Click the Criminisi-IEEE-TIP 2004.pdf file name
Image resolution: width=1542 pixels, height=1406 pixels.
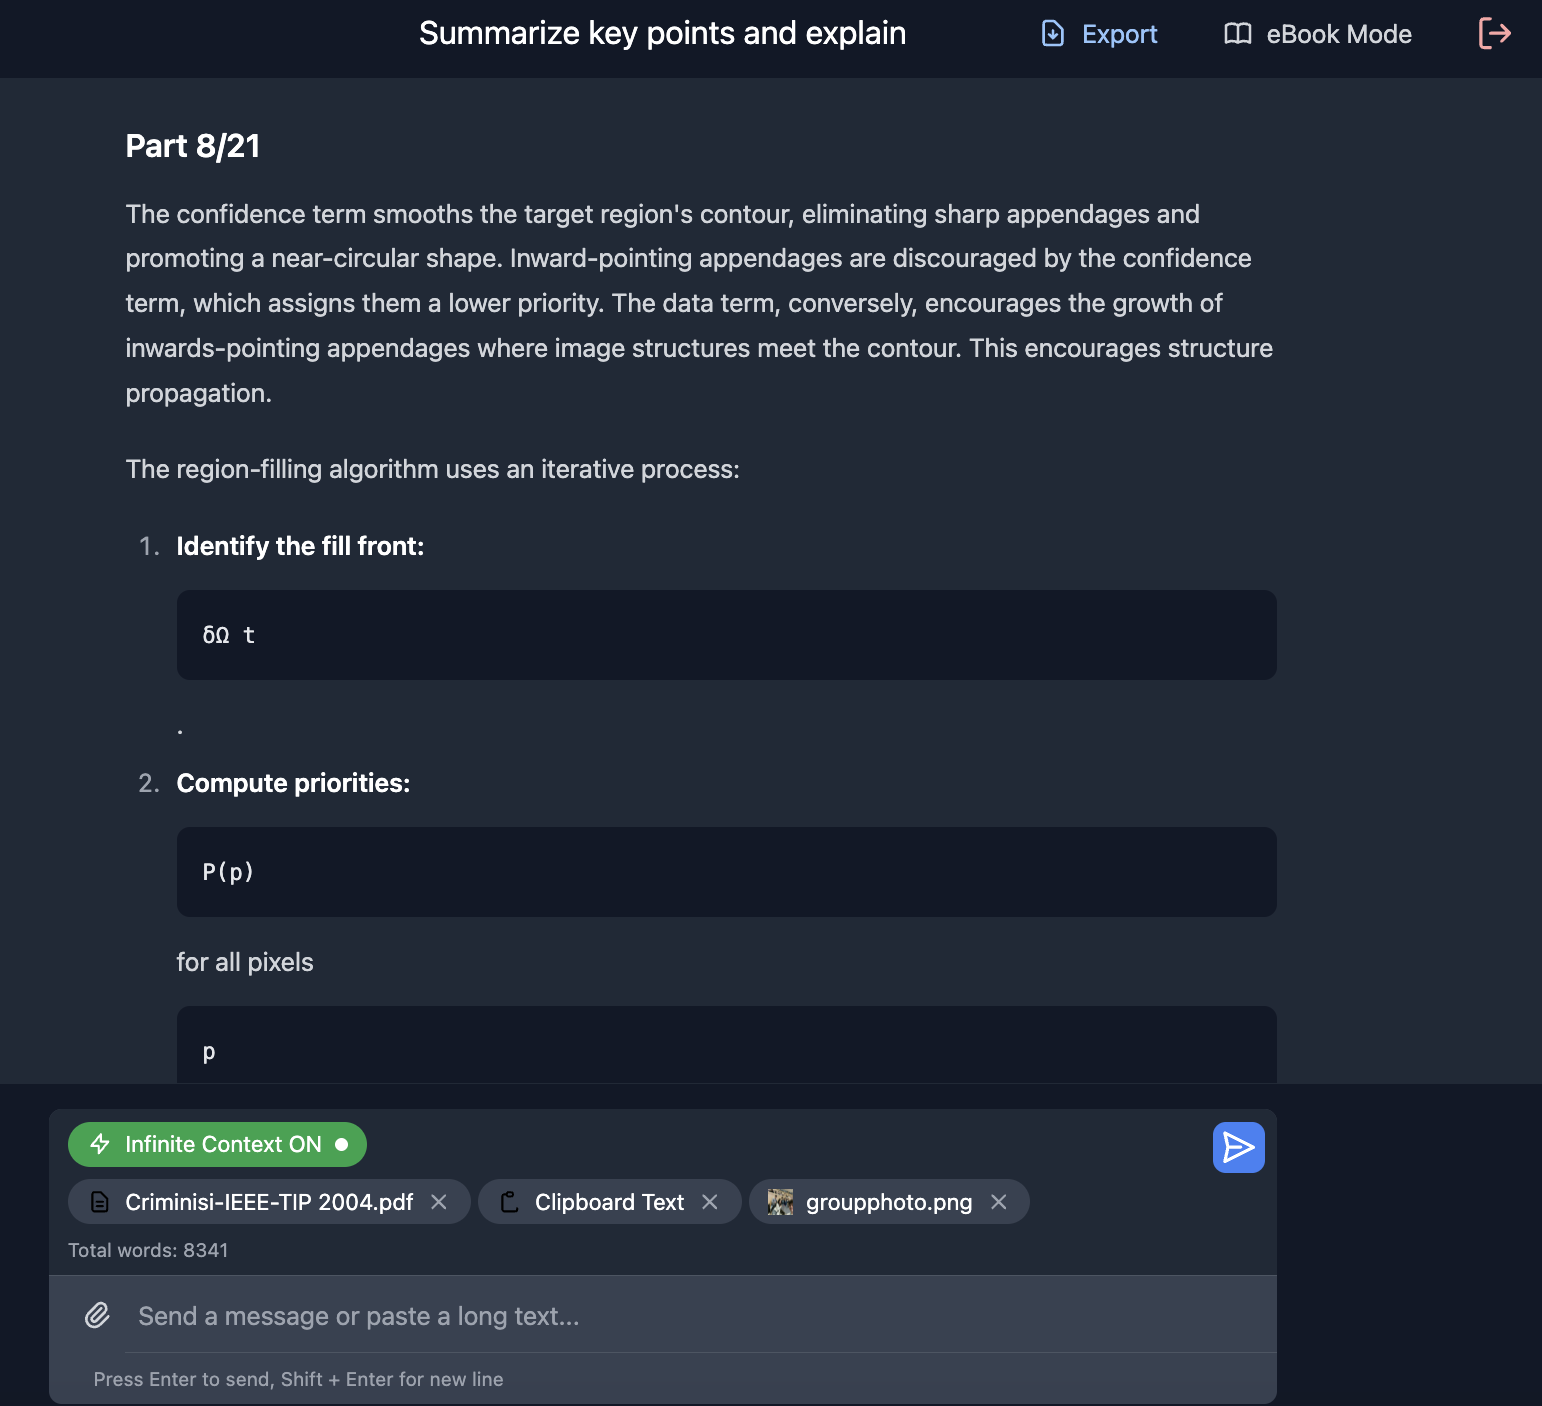click(x=269, y=1202)
